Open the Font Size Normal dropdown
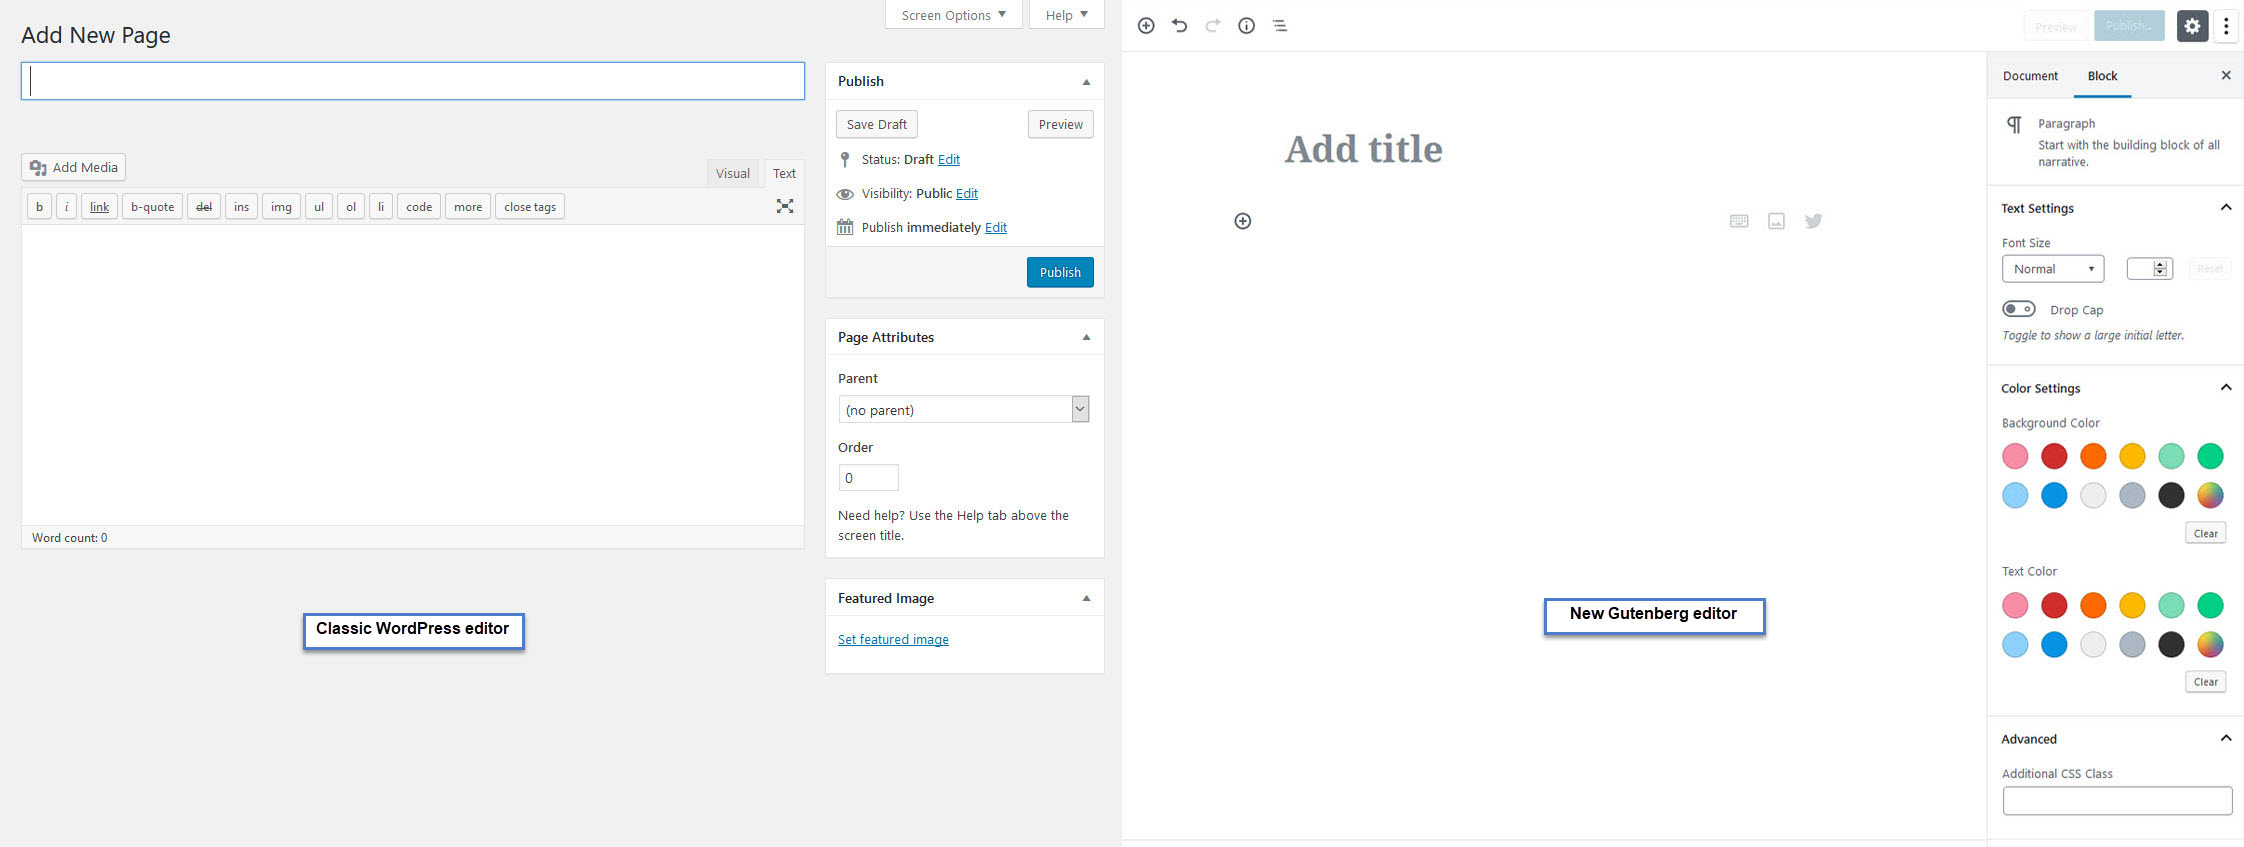This screenshot has height=847, width=2244. pos(2053,269)
